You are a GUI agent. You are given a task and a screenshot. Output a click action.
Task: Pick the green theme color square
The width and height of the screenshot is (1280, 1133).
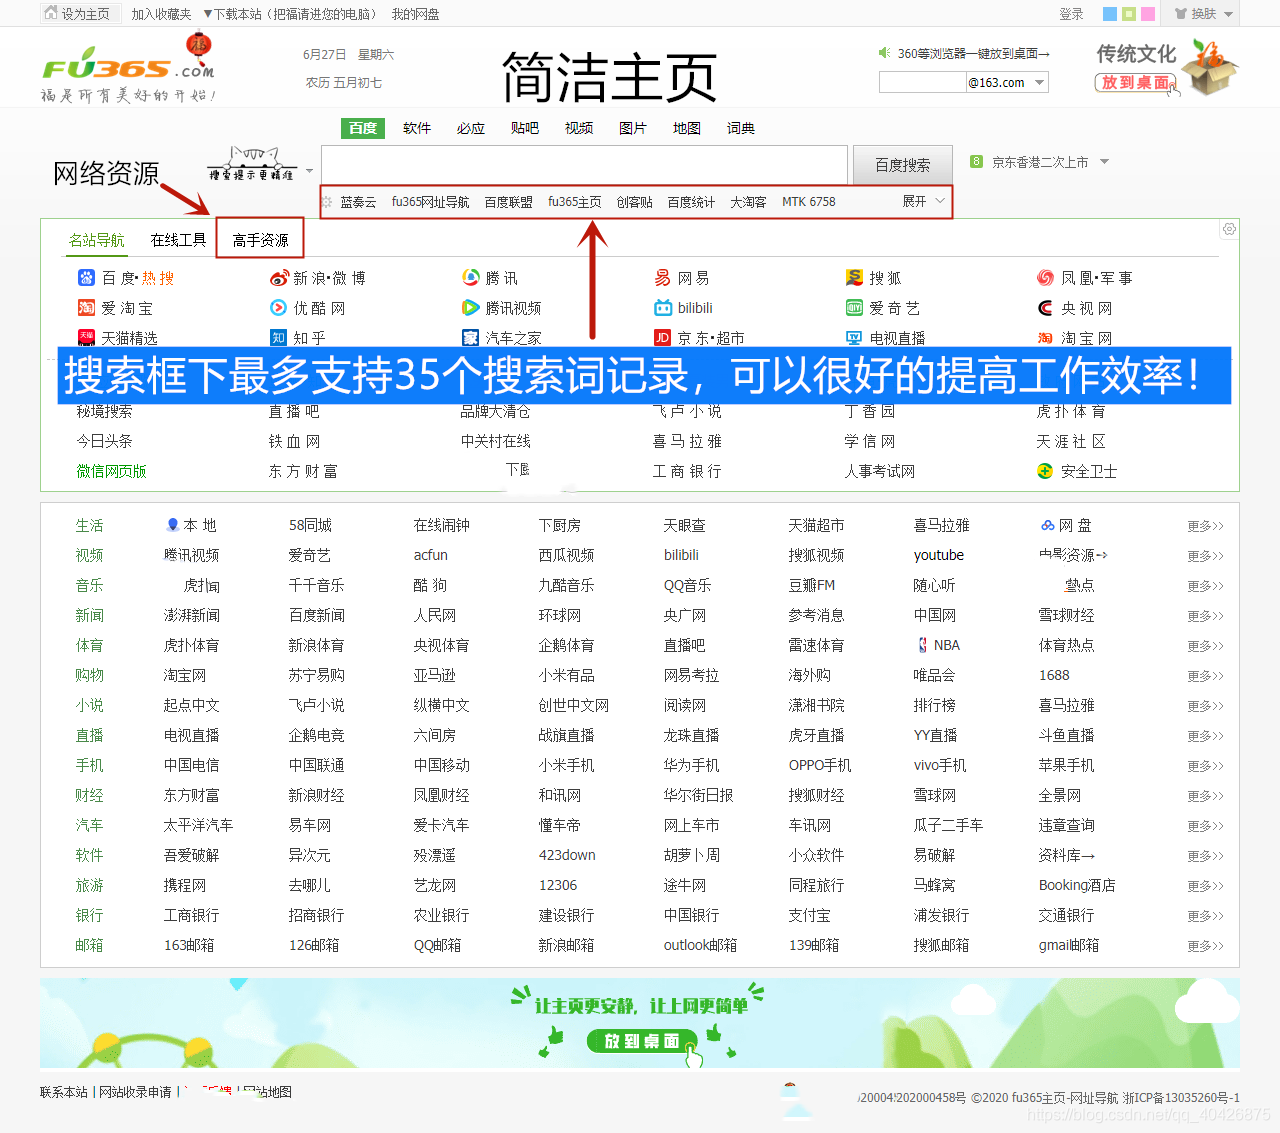[x=1129, y=14]
